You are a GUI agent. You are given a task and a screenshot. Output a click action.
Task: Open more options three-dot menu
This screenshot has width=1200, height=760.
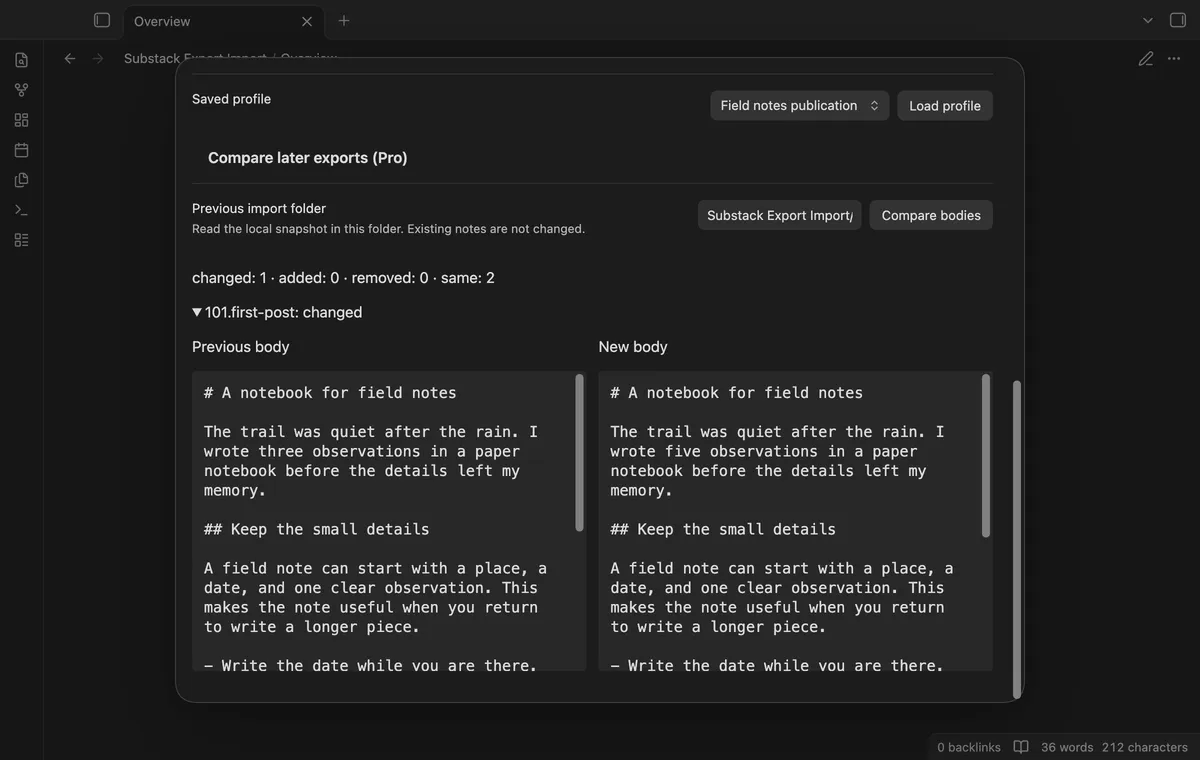(x=1174, y=59)
